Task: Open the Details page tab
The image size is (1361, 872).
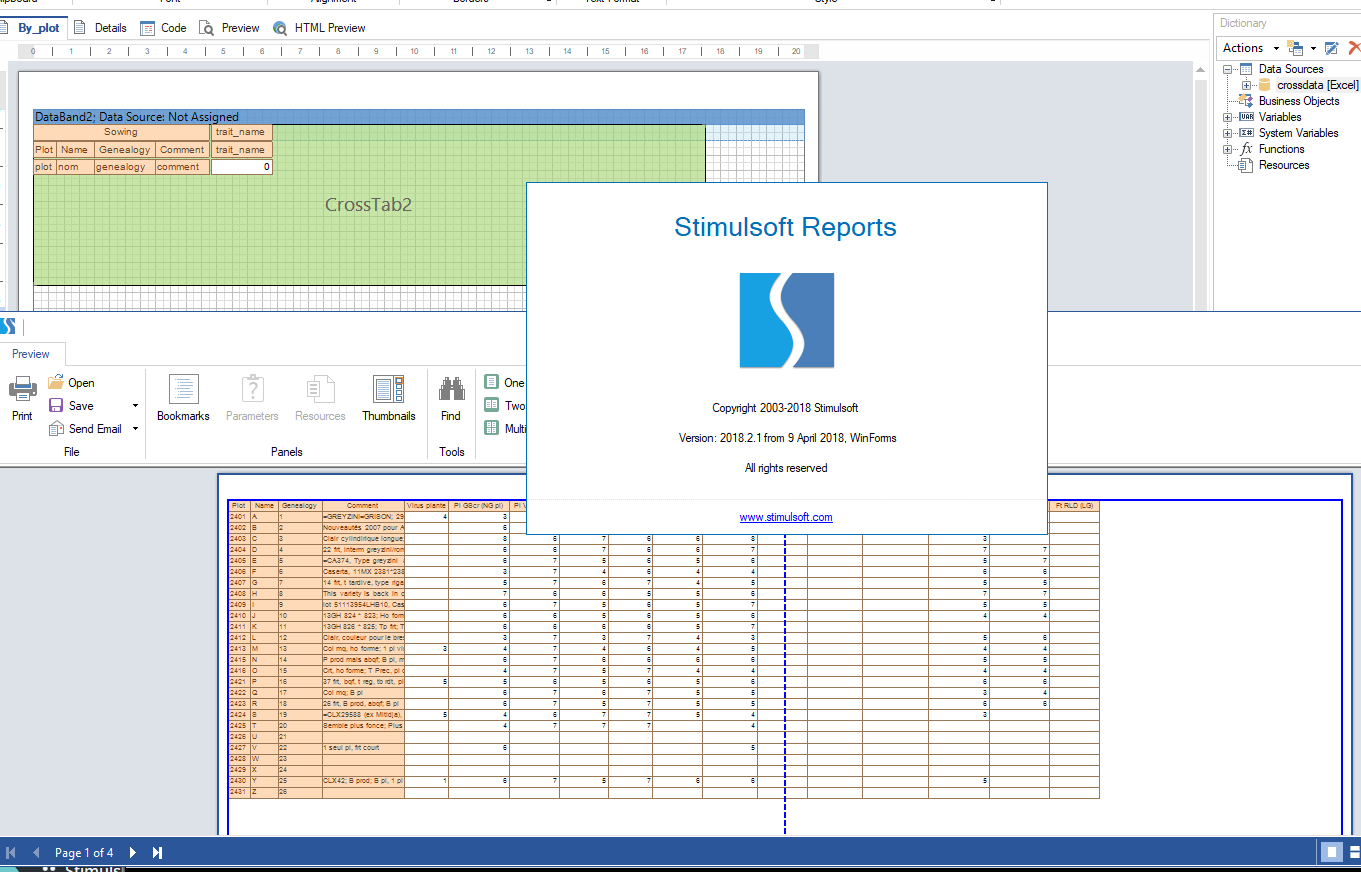Action: point(101,28)
